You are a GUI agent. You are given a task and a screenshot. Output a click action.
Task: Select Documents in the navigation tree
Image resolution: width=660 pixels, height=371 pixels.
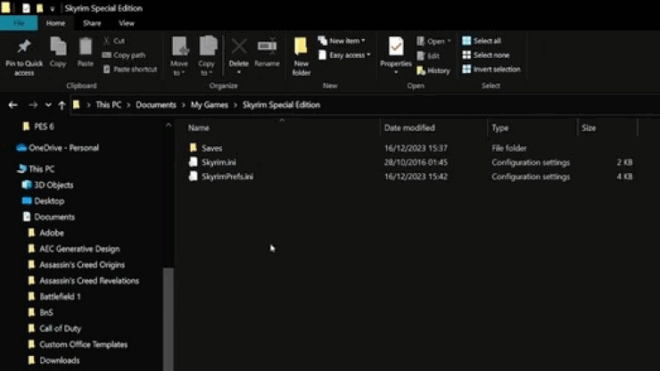pyautogui.click(x=54, y=217)
